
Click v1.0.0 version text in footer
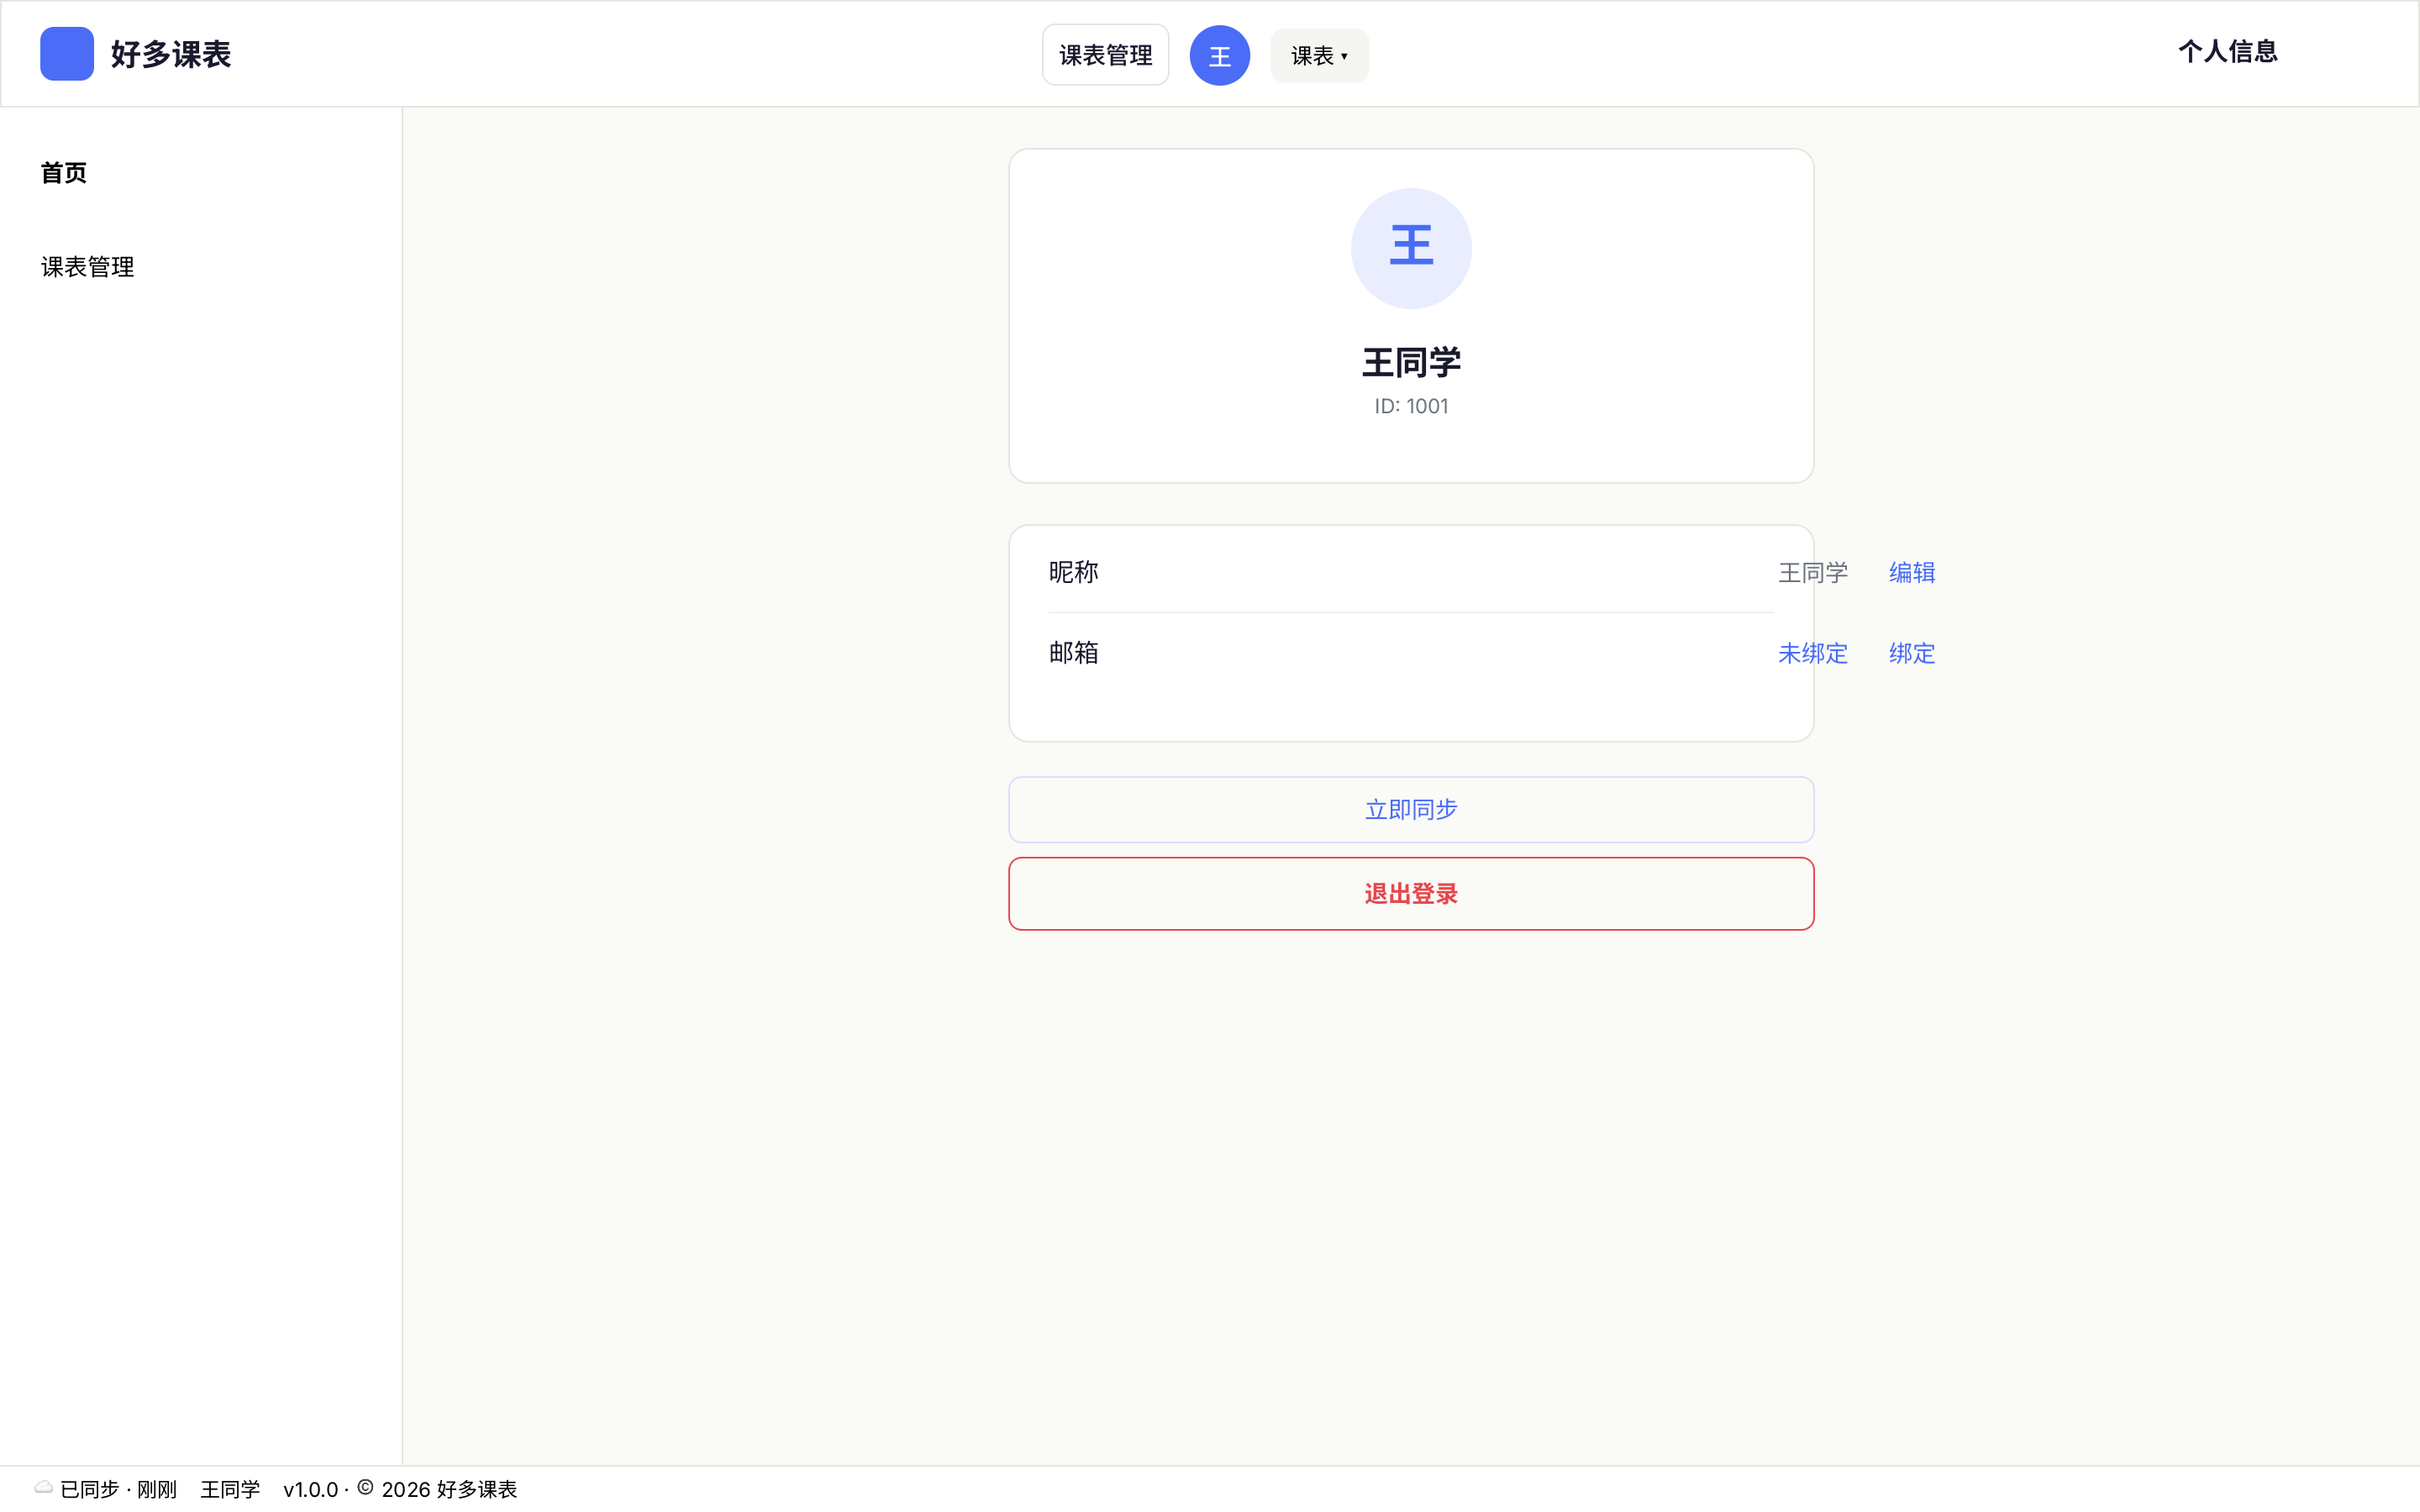(x=311, y=1489)
